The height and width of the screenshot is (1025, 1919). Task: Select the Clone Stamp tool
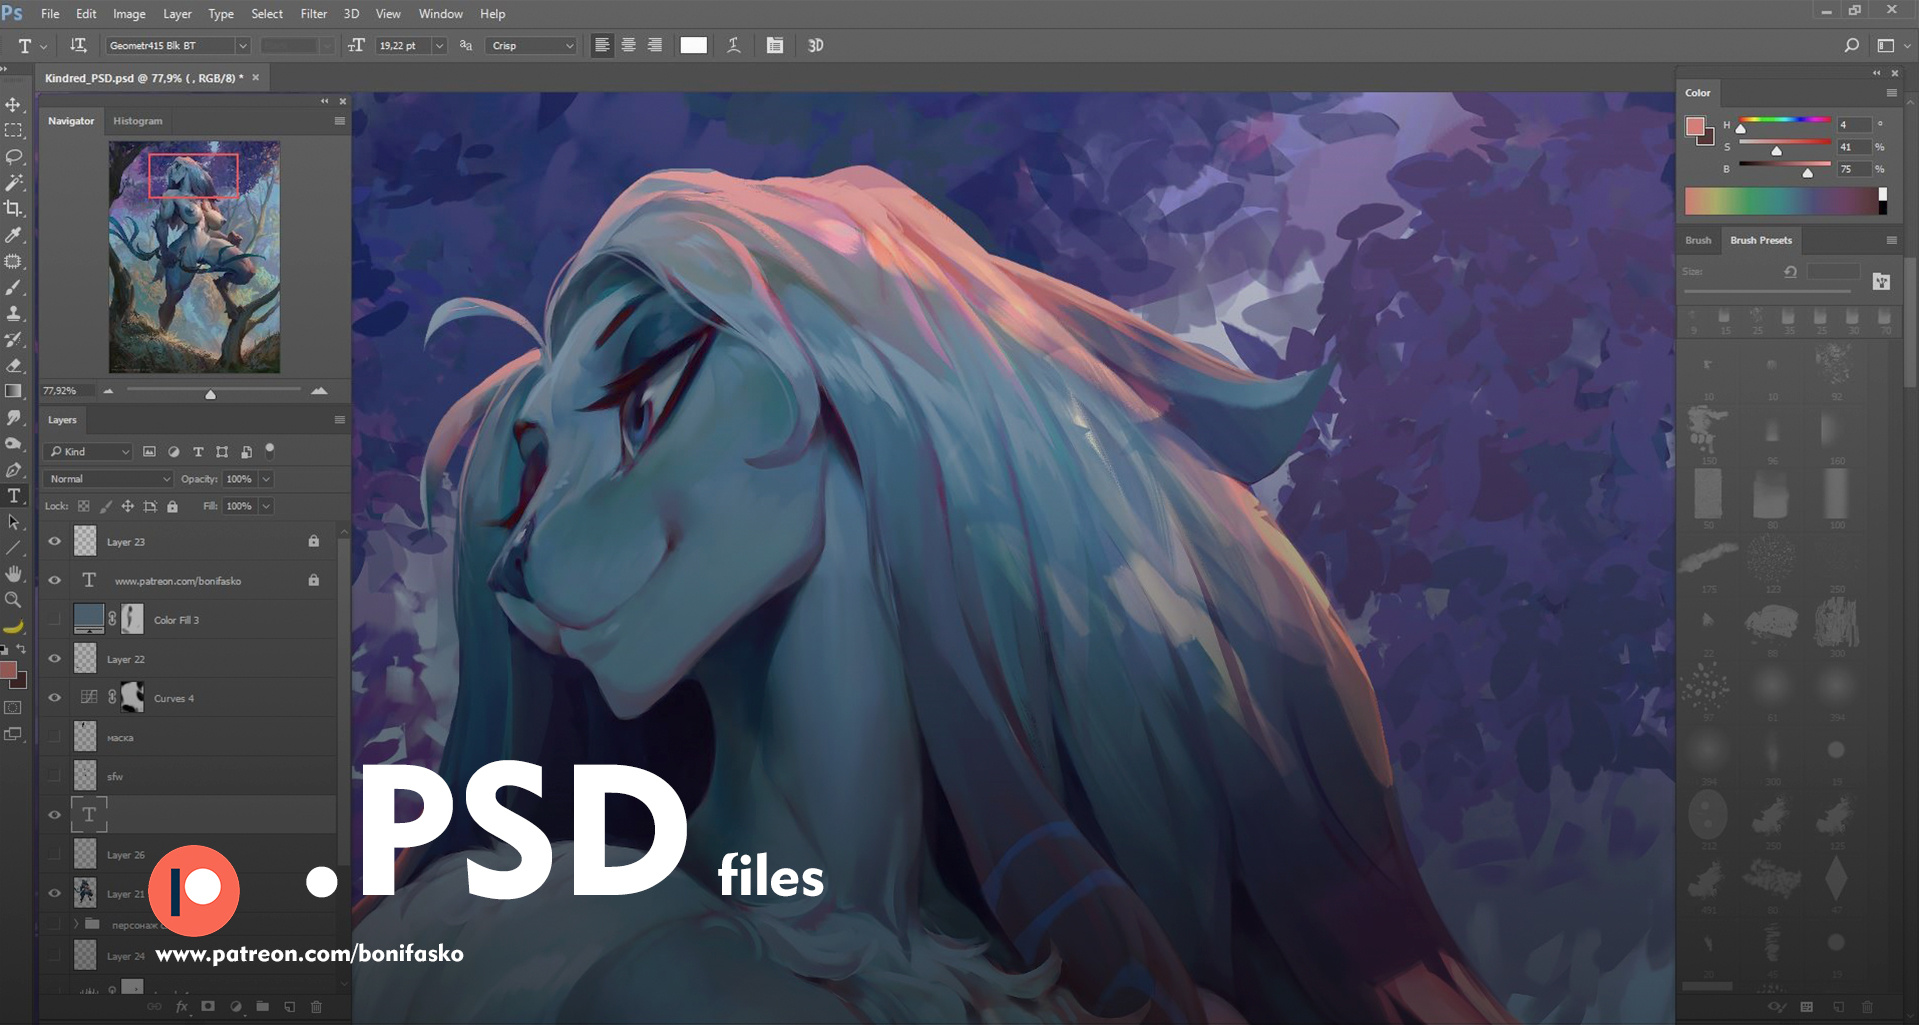14,313
